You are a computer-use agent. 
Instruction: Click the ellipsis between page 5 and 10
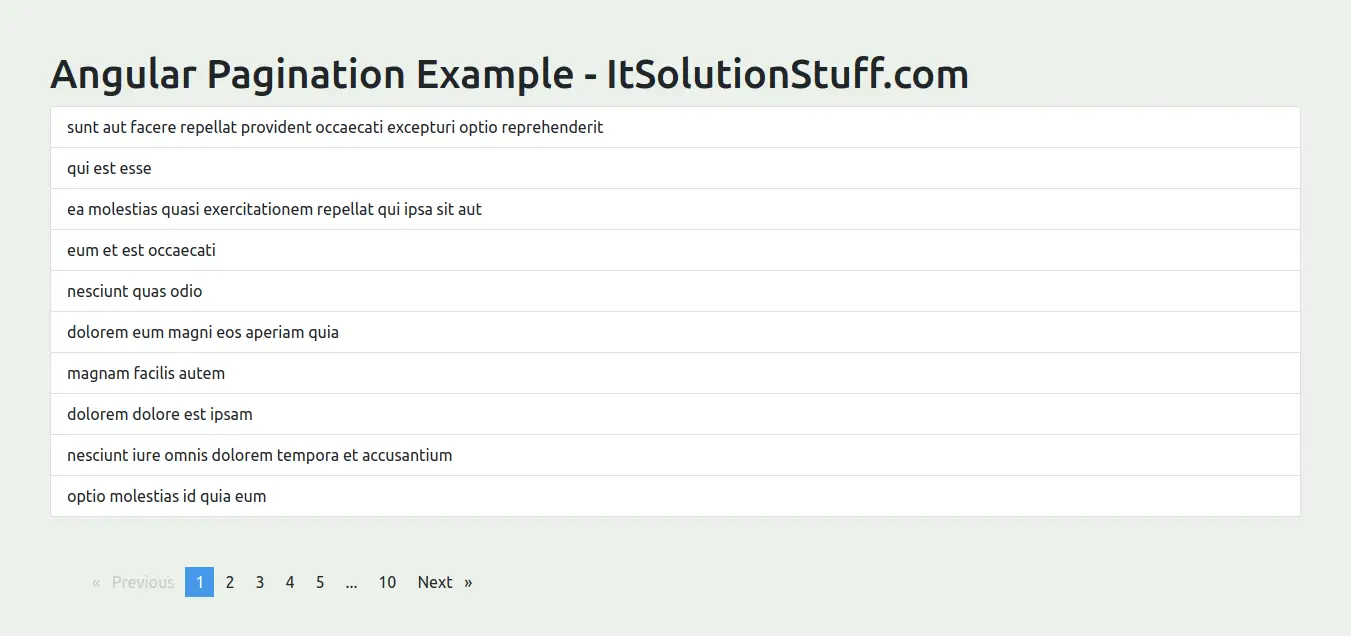pyautogui.click(x=351, y=582)
